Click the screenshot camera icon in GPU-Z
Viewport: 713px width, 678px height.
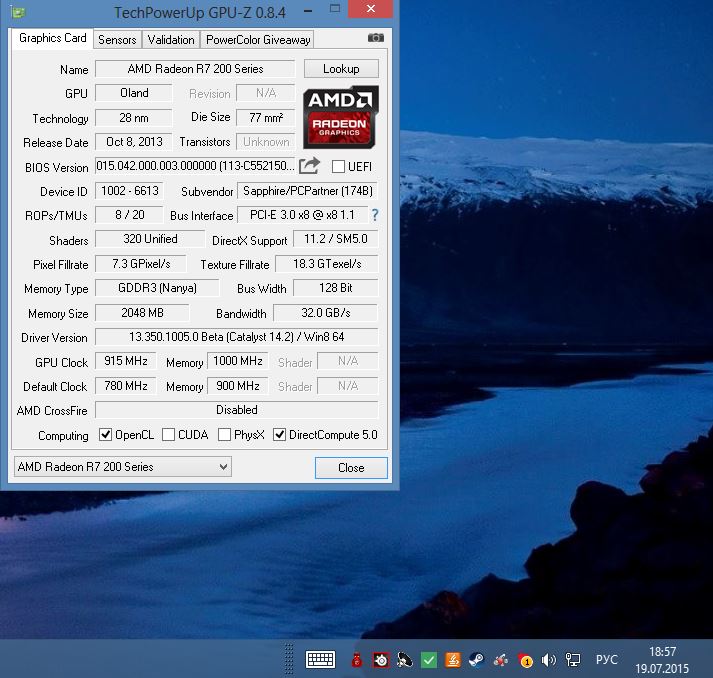pyautogui.click(x=376, y=38)
